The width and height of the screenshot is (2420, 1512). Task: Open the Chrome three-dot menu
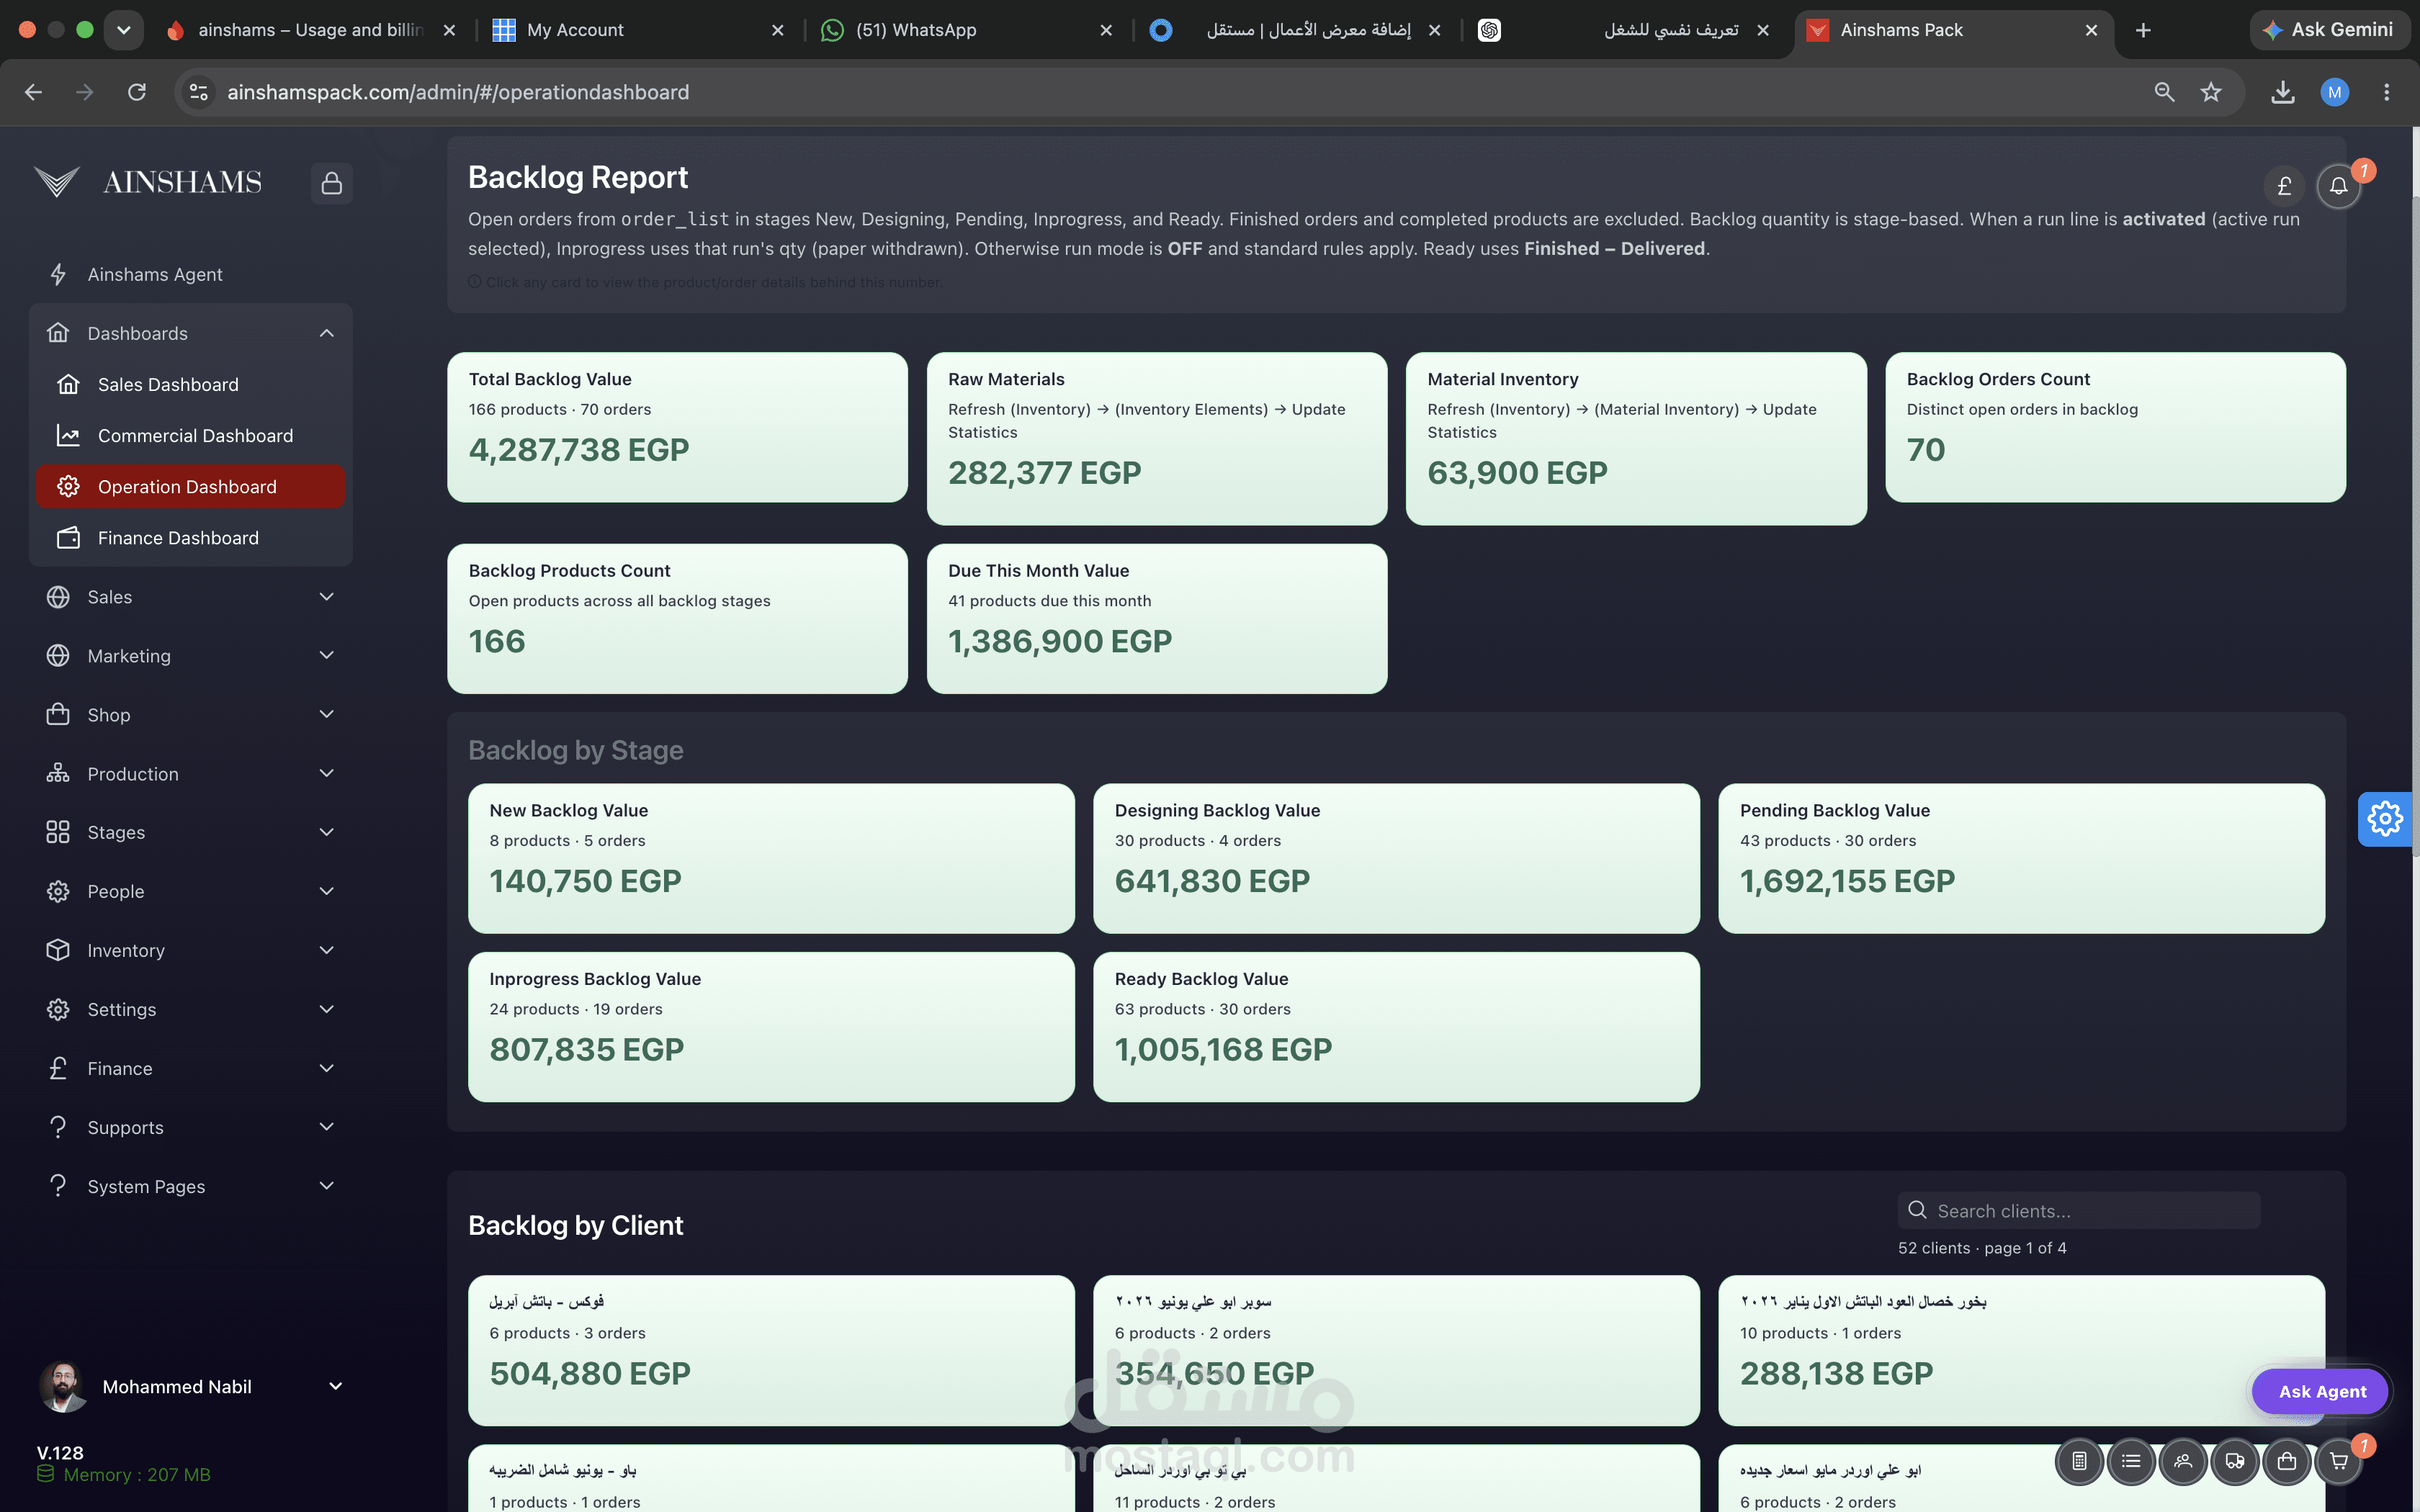coord(2386,92)
